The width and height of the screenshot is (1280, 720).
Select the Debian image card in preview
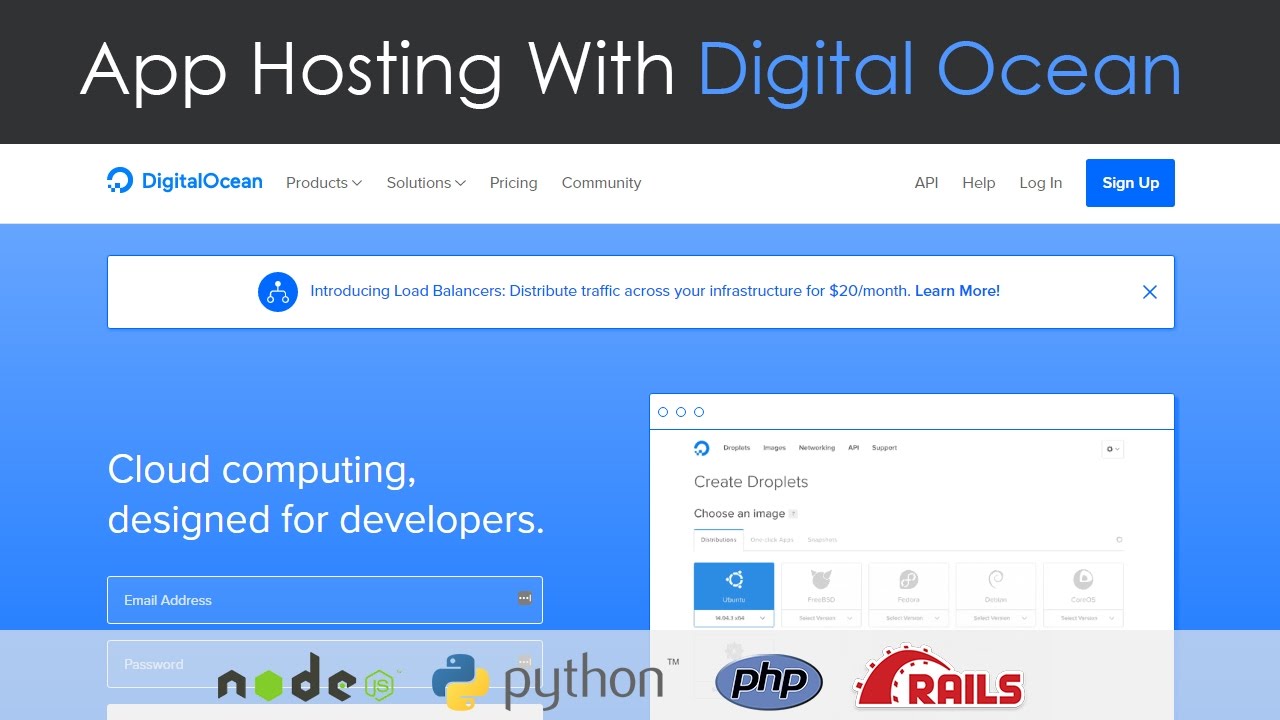996,585
